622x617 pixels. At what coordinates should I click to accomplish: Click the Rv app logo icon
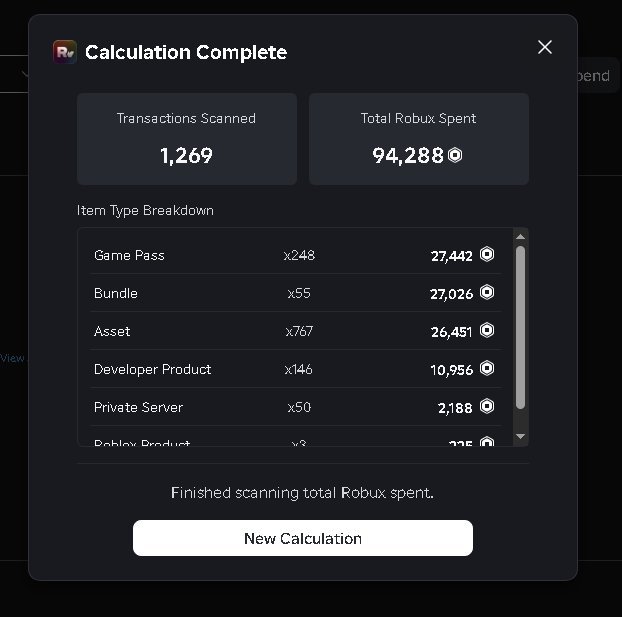[65, 52]
